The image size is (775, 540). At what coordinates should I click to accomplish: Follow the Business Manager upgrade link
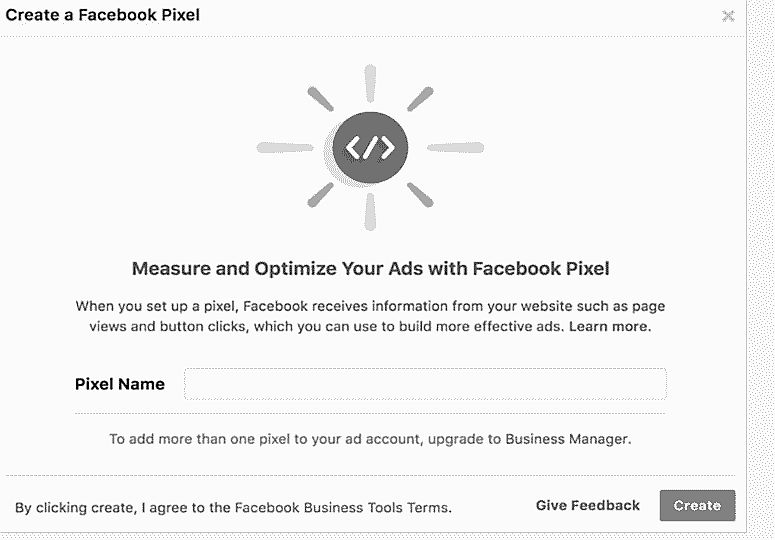(567, 439)
